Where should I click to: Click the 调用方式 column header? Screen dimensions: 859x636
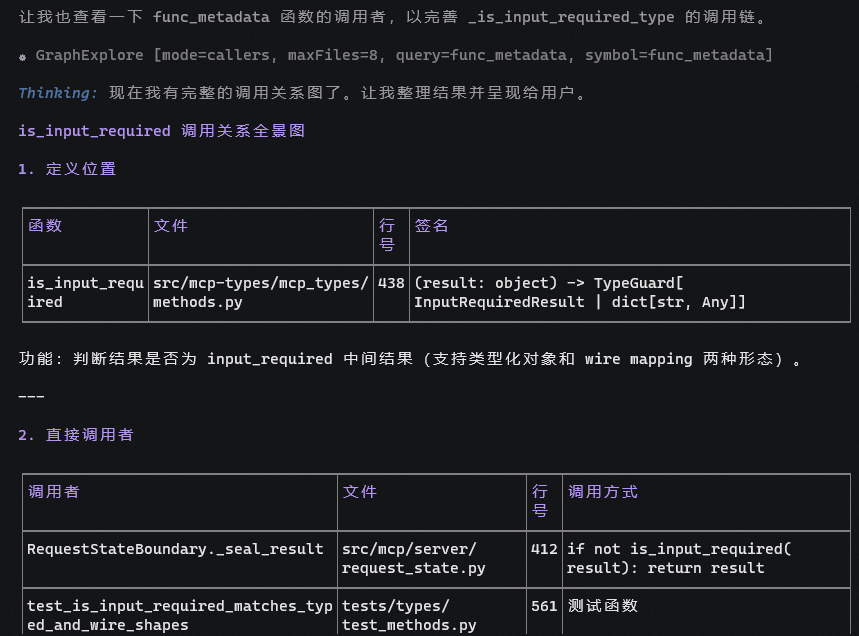point(603,492)
